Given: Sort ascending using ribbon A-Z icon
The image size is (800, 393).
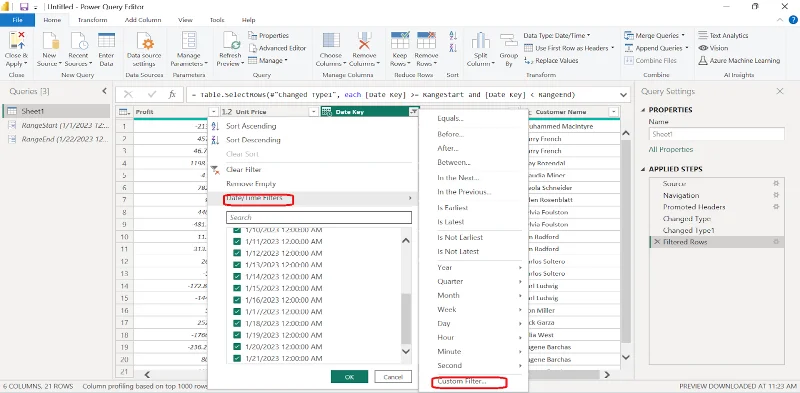Looking at the screenshot, I should 453,35.
